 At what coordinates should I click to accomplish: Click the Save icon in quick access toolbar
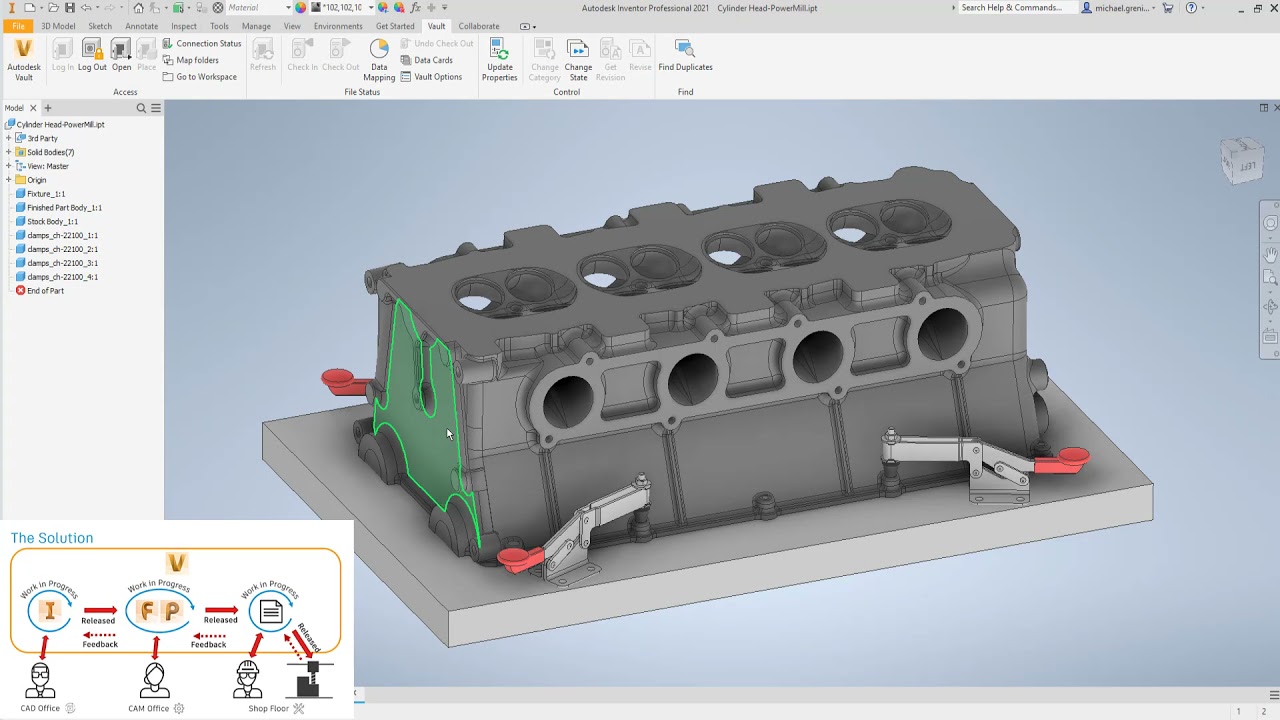(69, 8)
